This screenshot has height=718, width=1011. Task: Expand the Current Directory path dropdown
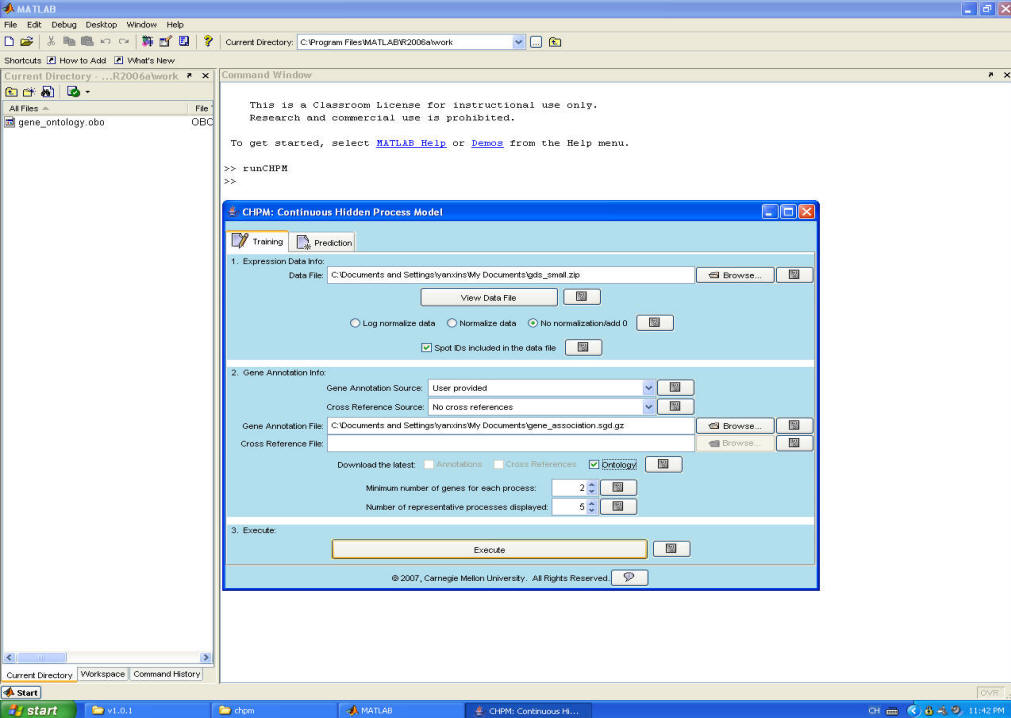[518, 42]
